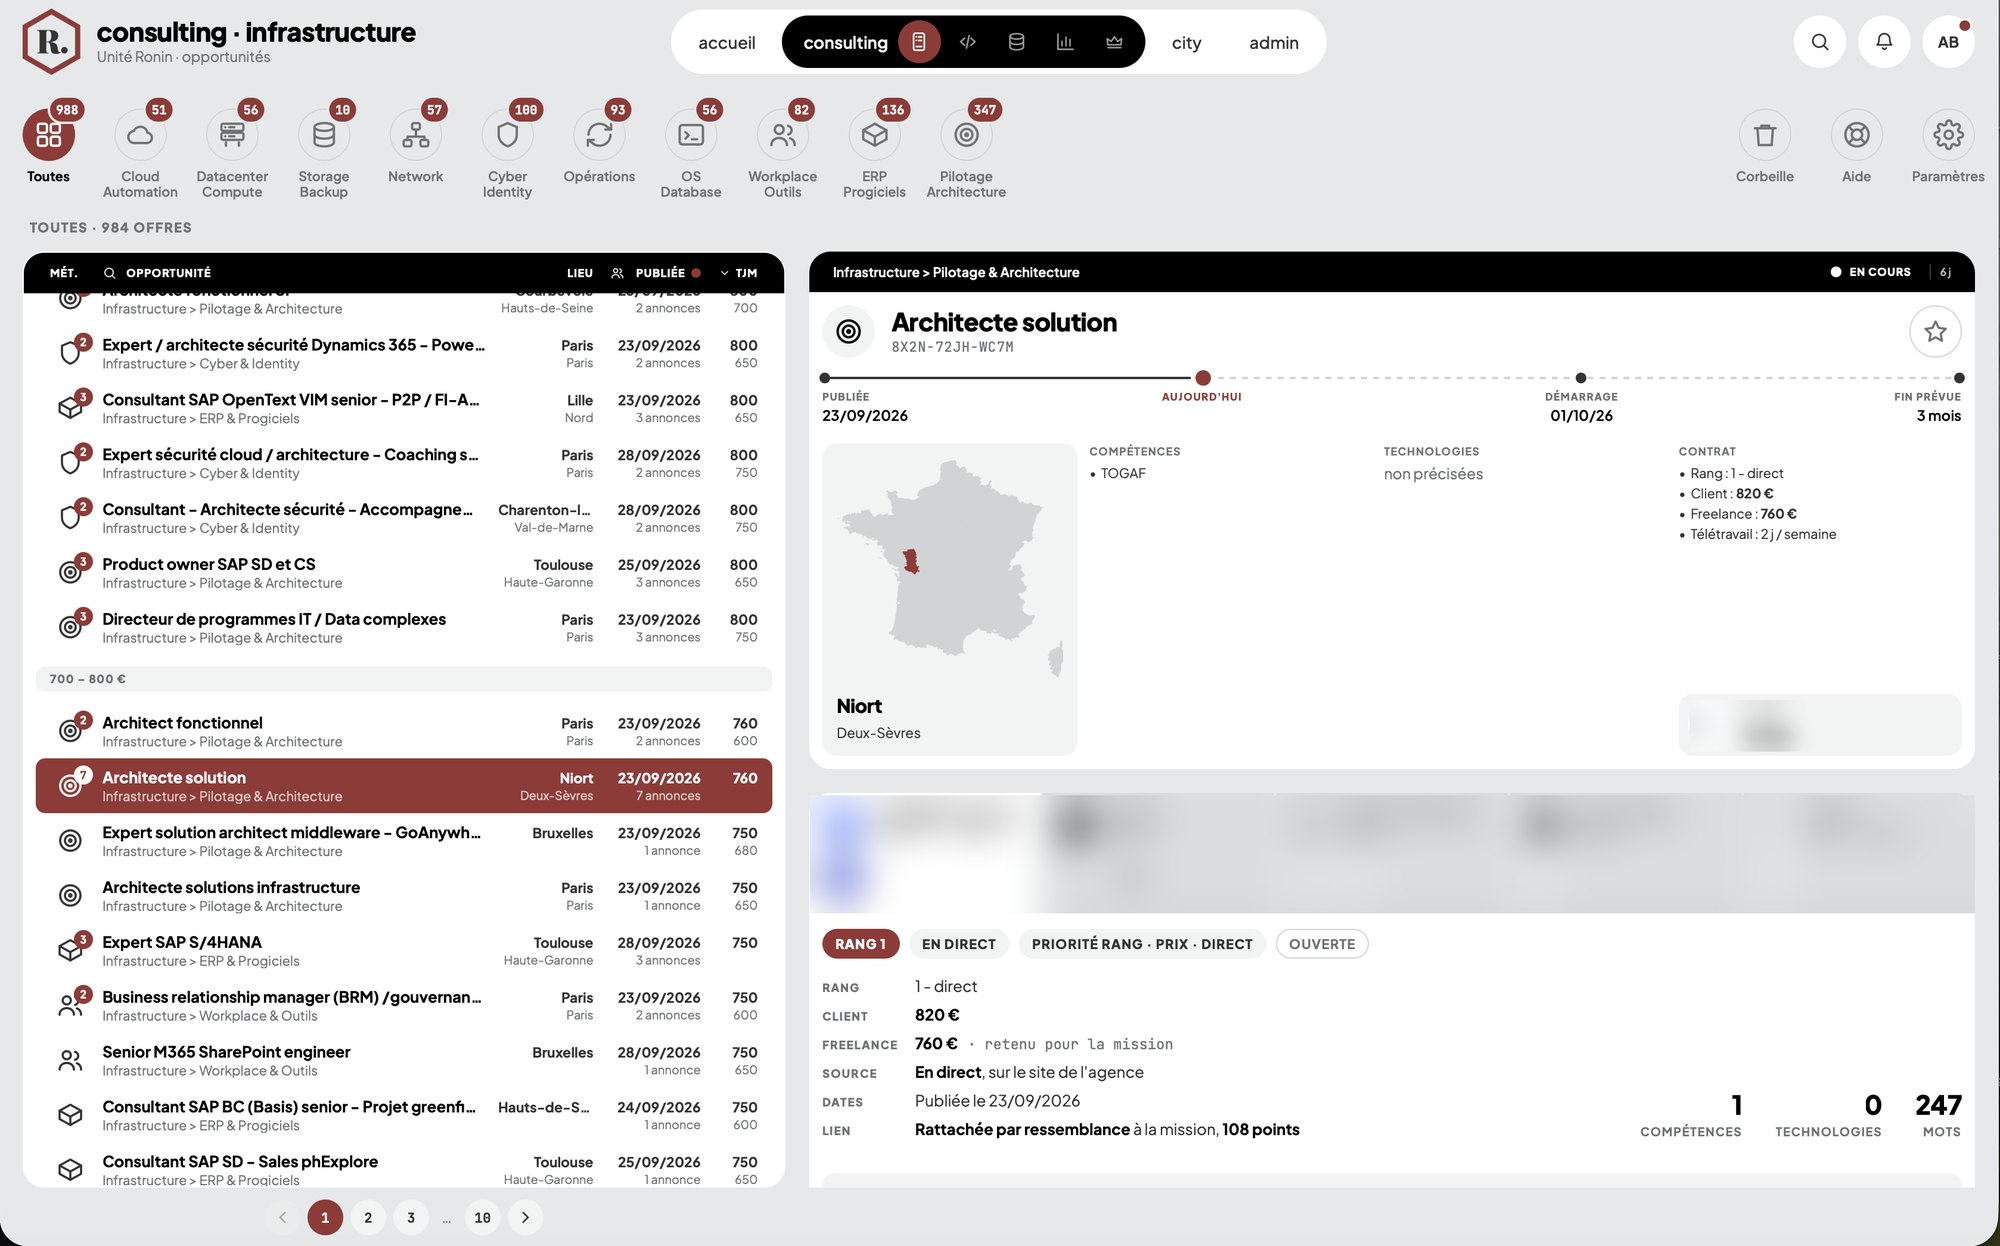Toggle favorite star on Architecte solution
The image size is (2000, 1246).
click(x=1935, y=331)
